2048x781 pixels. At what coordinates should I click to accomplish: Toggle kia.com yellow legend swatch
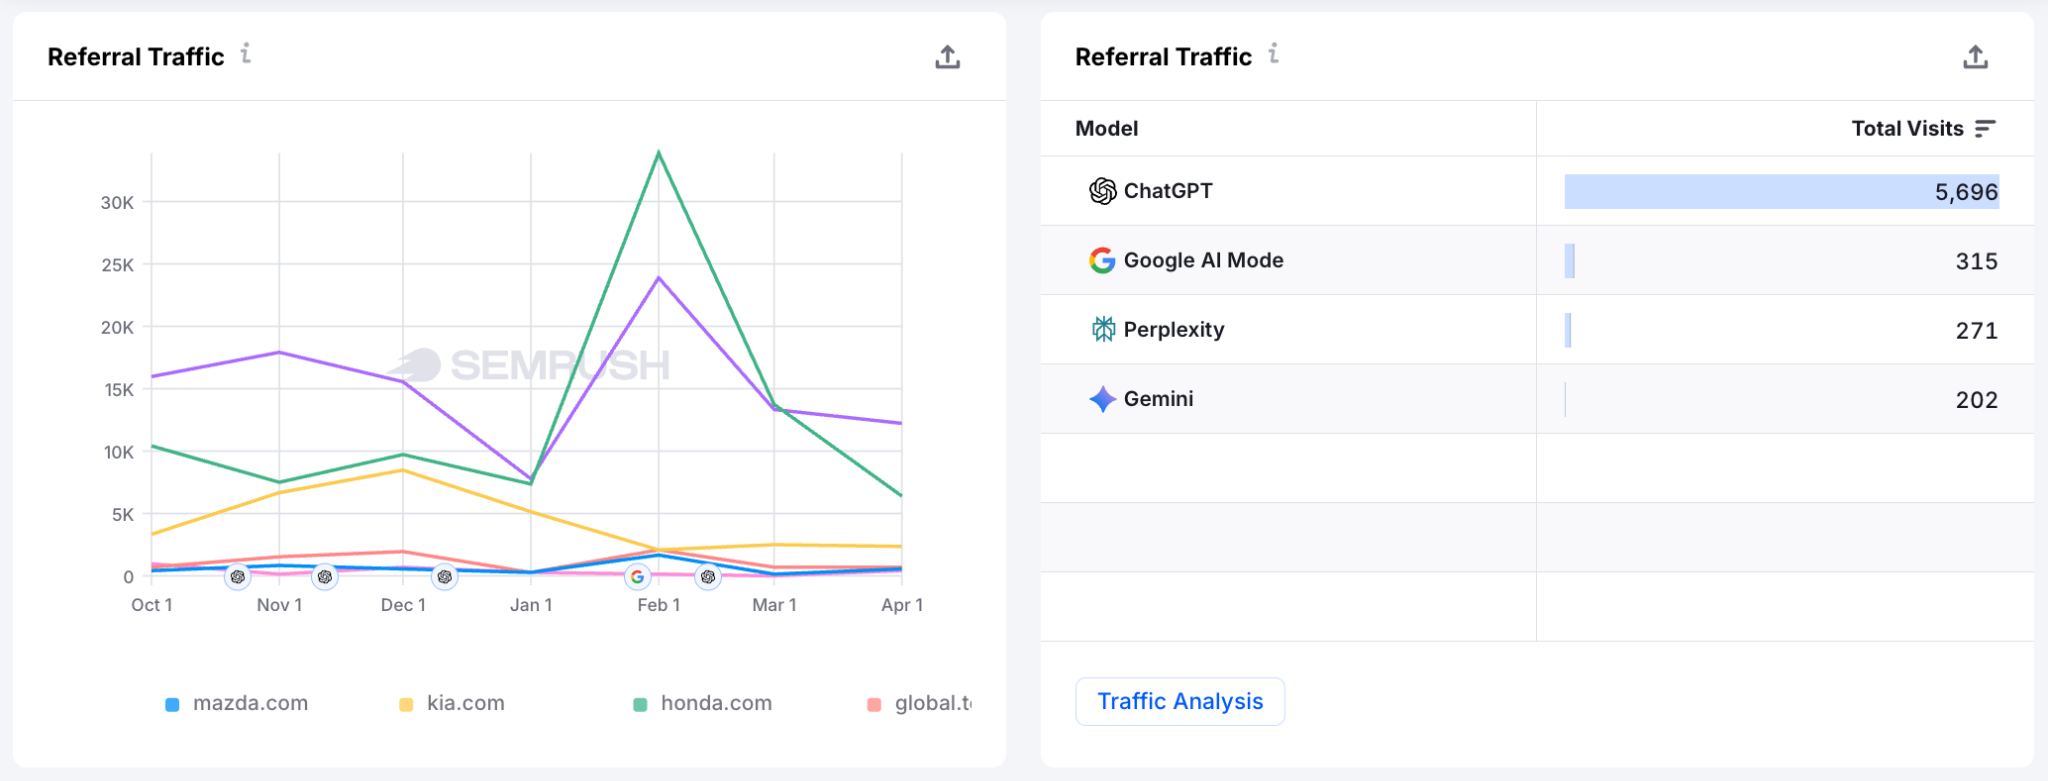(x=406, y=705)
